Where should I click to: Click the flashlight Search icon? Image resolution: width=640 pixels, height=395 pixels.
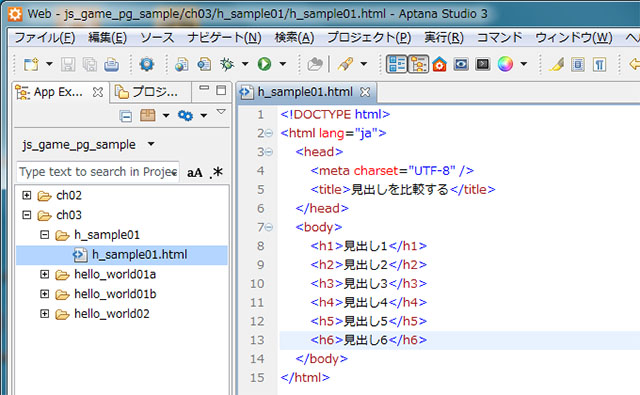[345, 64]
